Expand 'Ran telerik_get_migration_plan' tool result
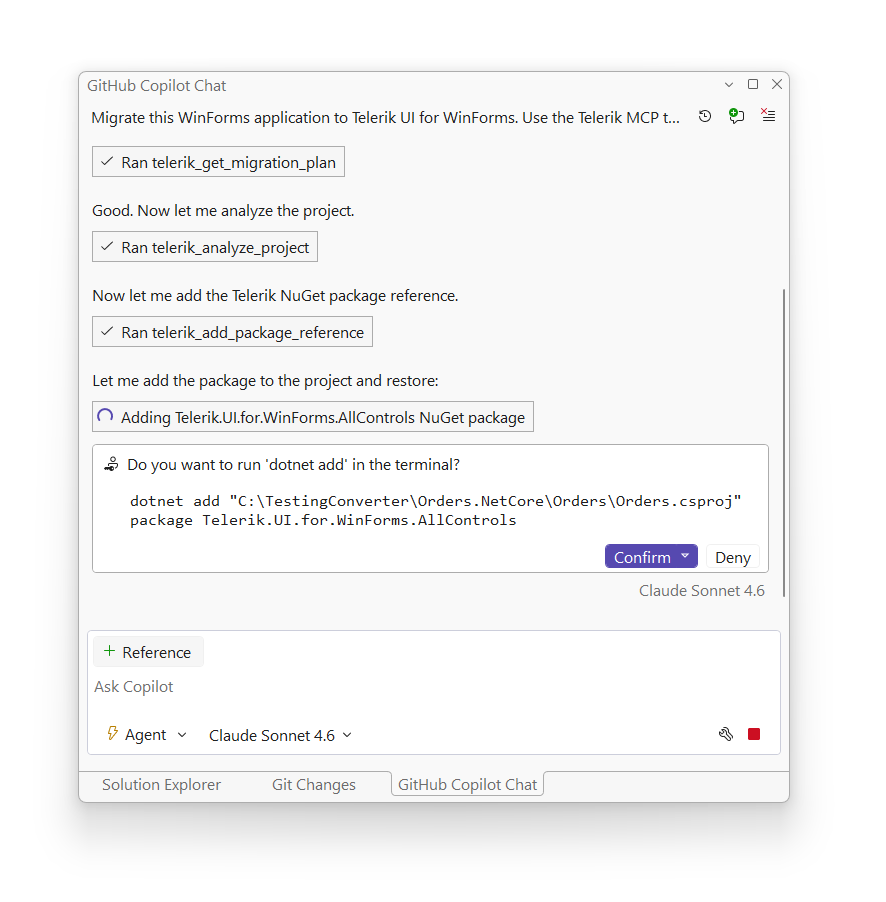The width and height of the screenshot is (886, 902). tap(218, 162)
